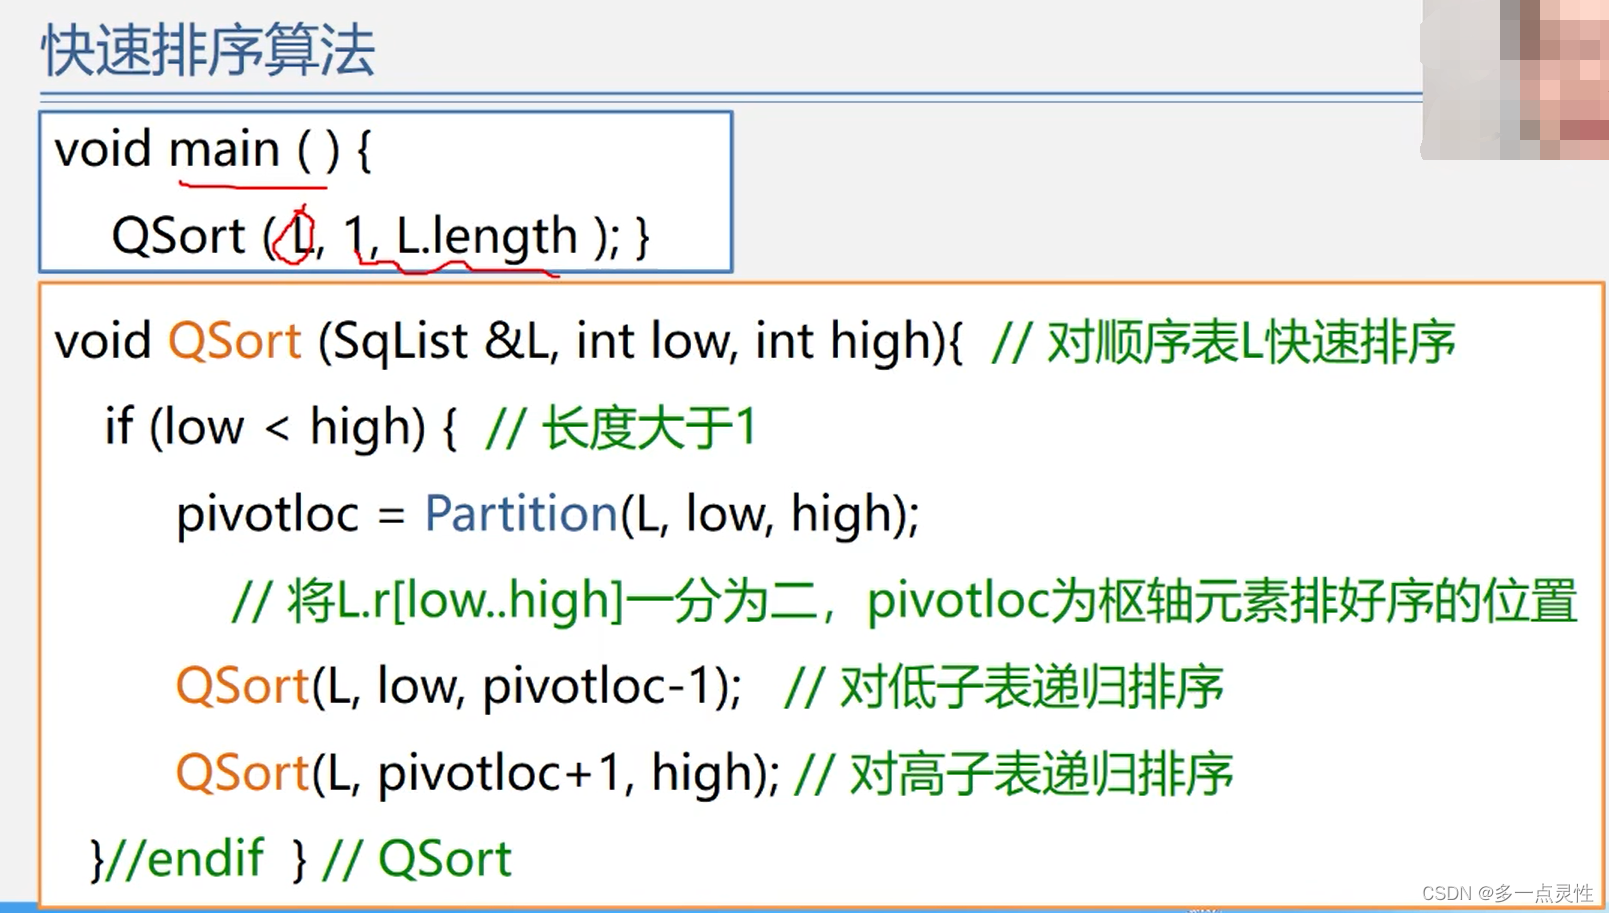Click the comment starting '// 将L.r[low..high]一分为二'
1609x913 pixels.
tap(904, 601)
